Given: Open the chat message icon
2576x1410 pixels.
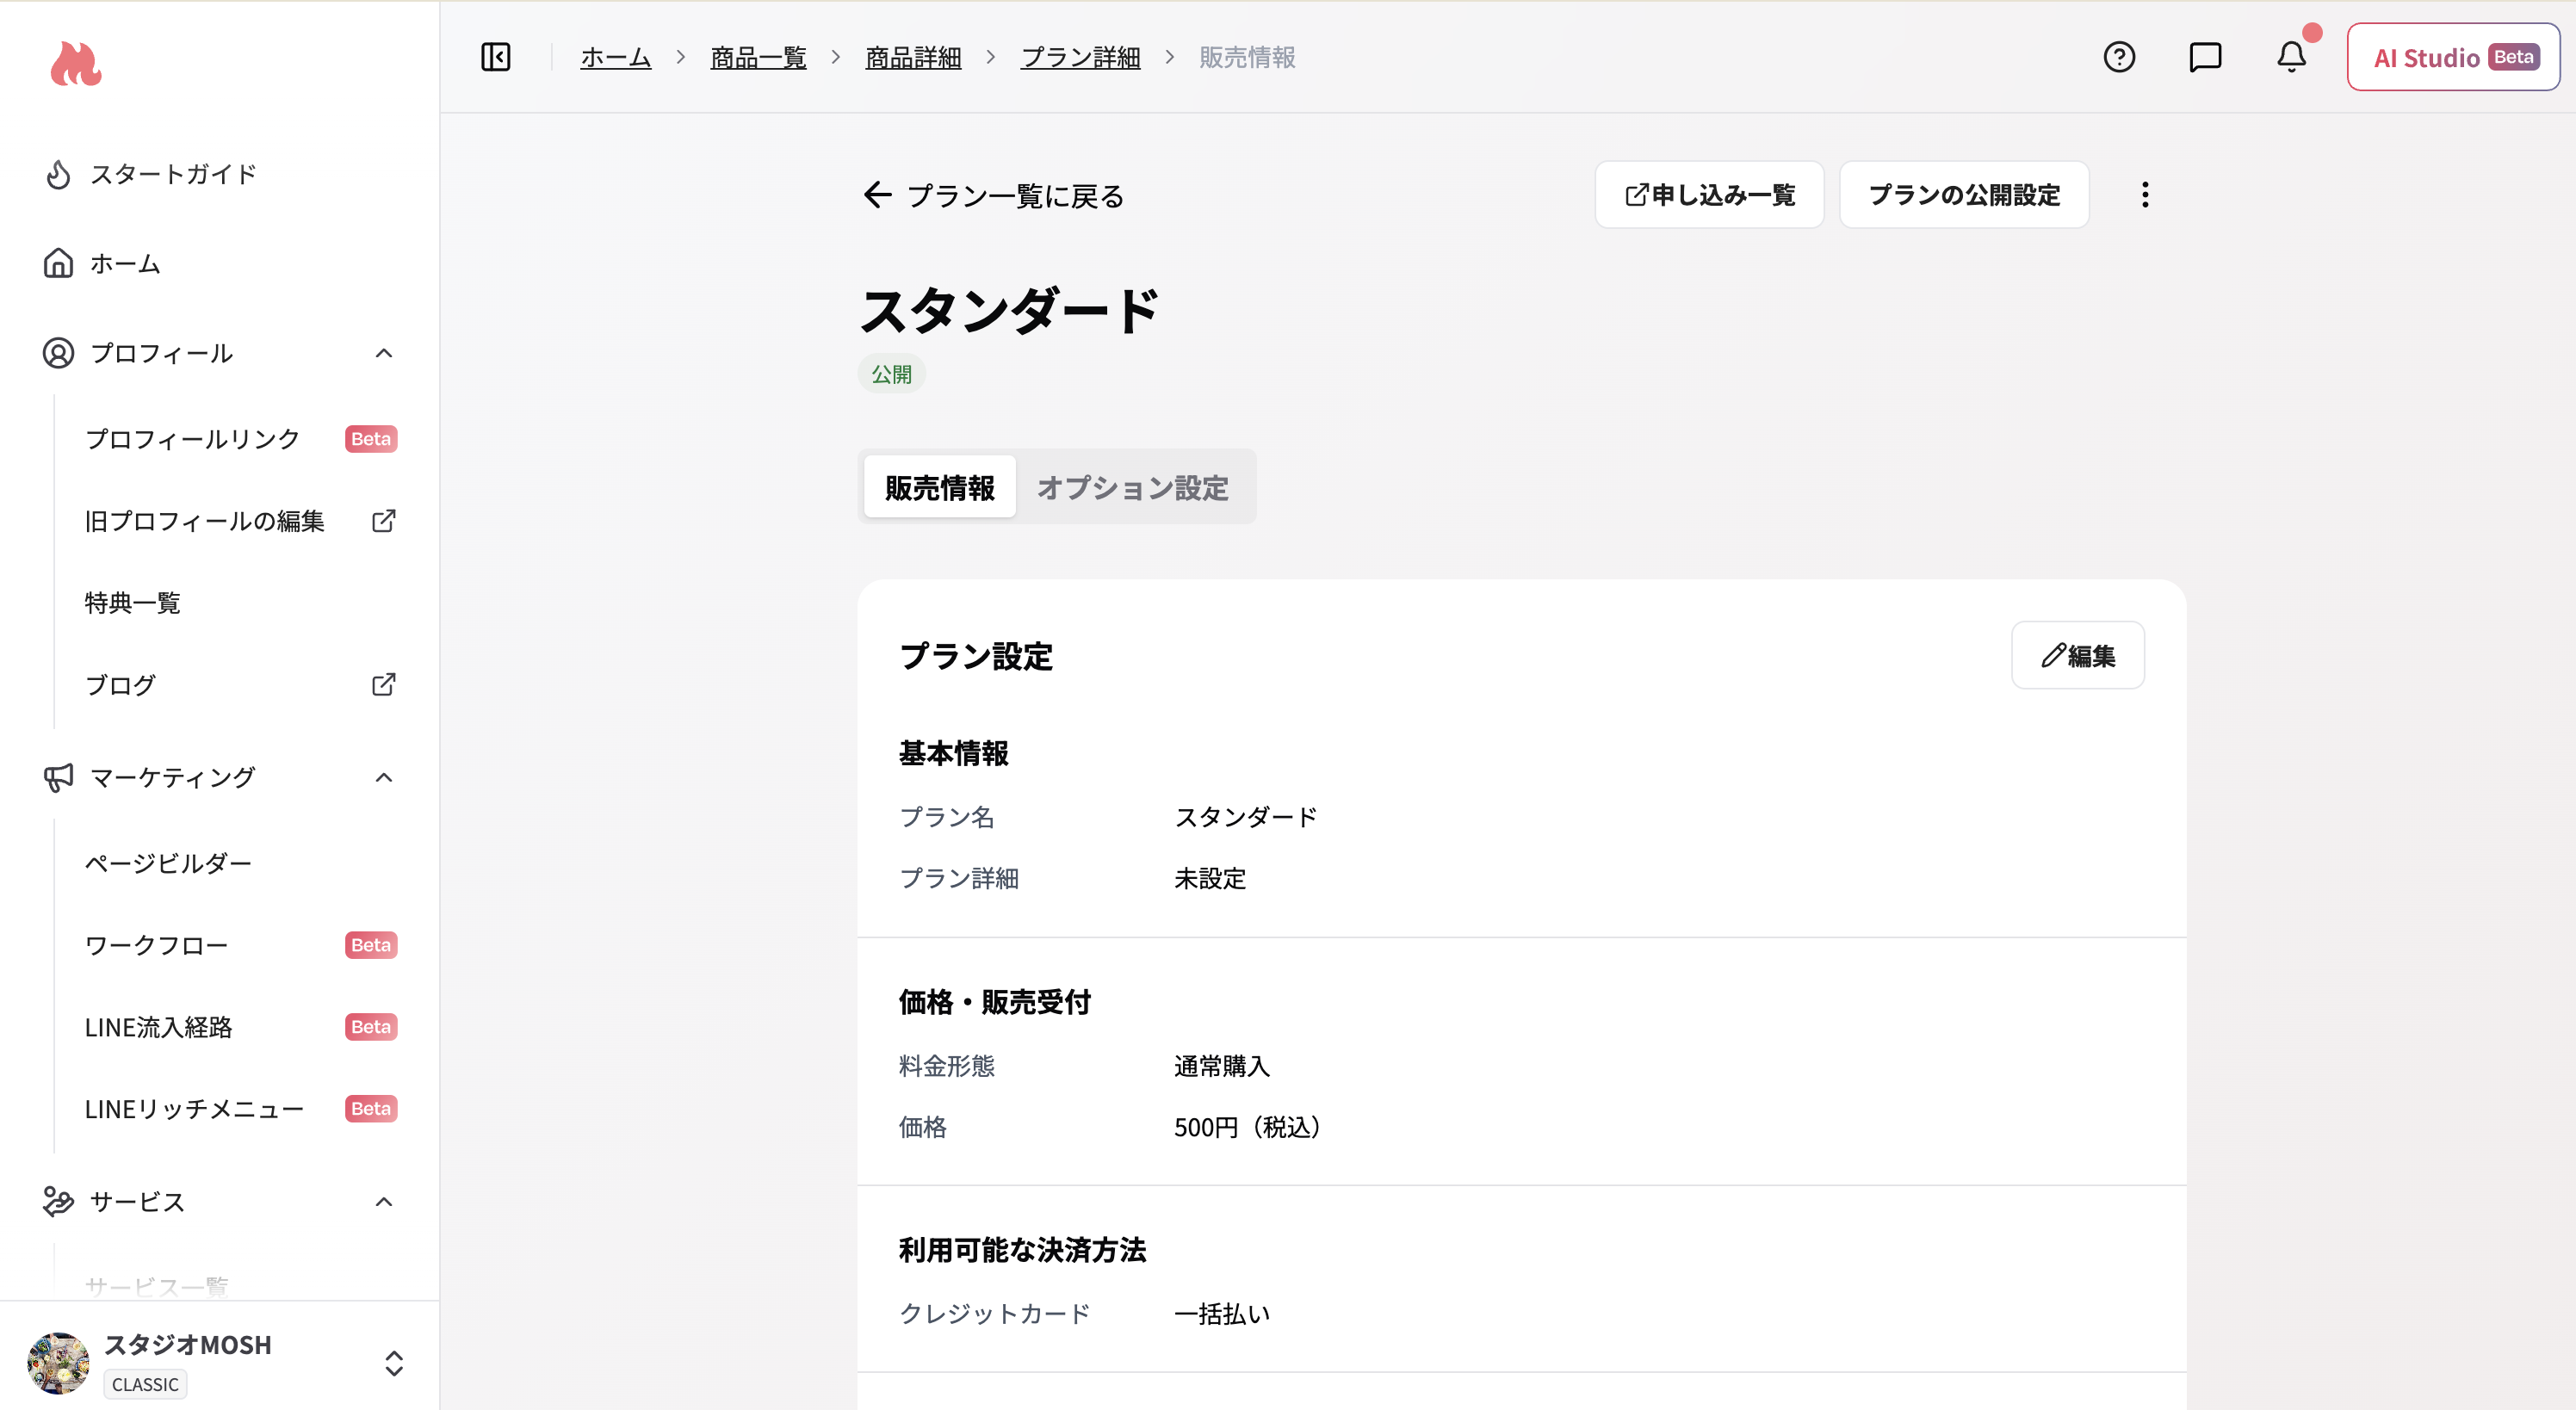Looking at the screenshot, I should [2205, 57].
